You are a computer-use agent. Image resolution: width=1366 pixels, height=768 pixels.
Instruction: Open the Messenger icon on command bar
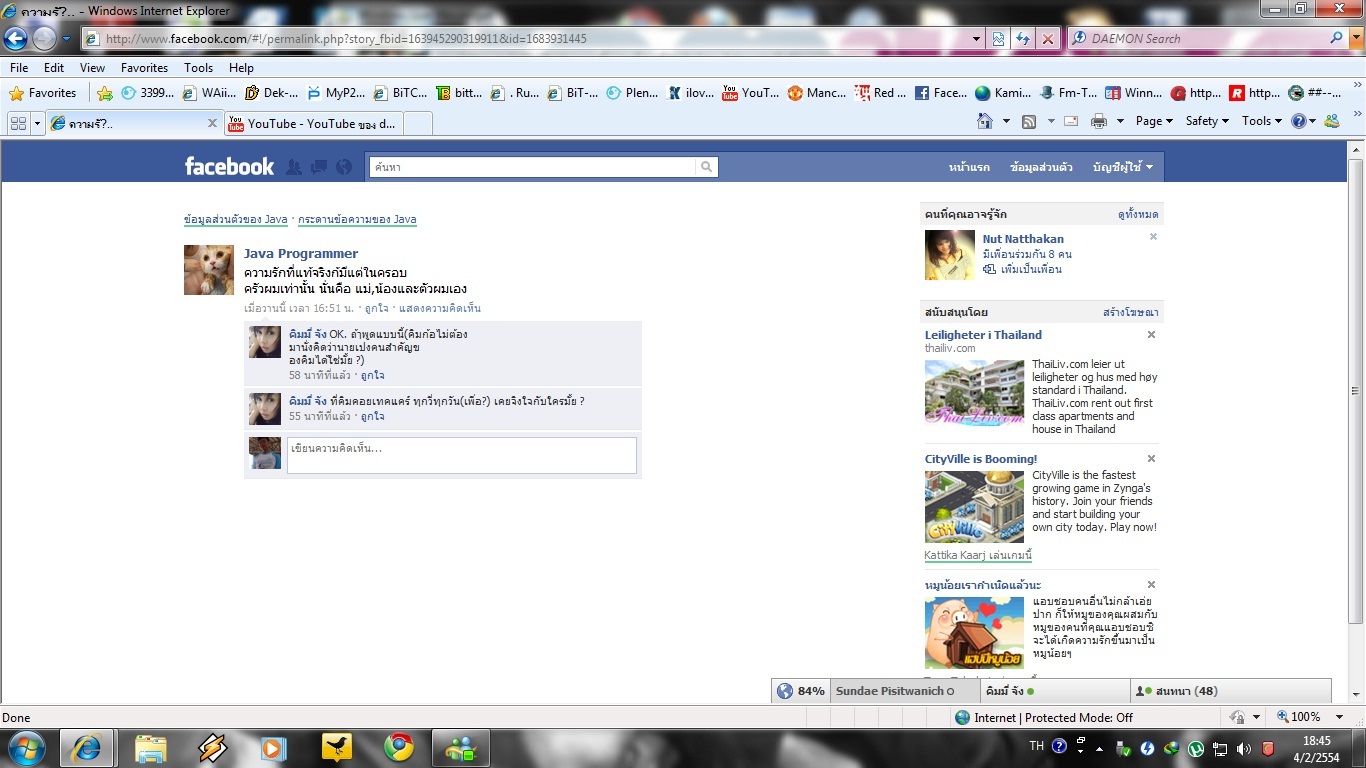pos(1332,121)
